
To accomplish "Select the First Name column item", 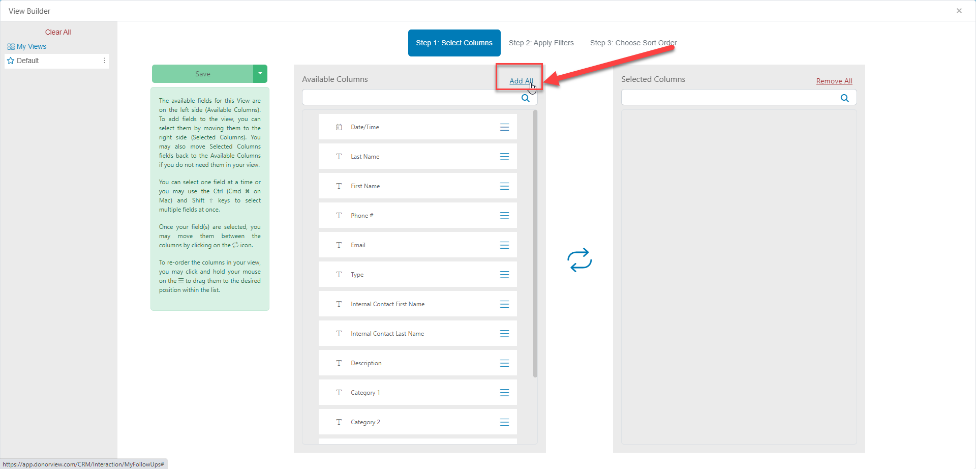I will click(x=418, y=186).
